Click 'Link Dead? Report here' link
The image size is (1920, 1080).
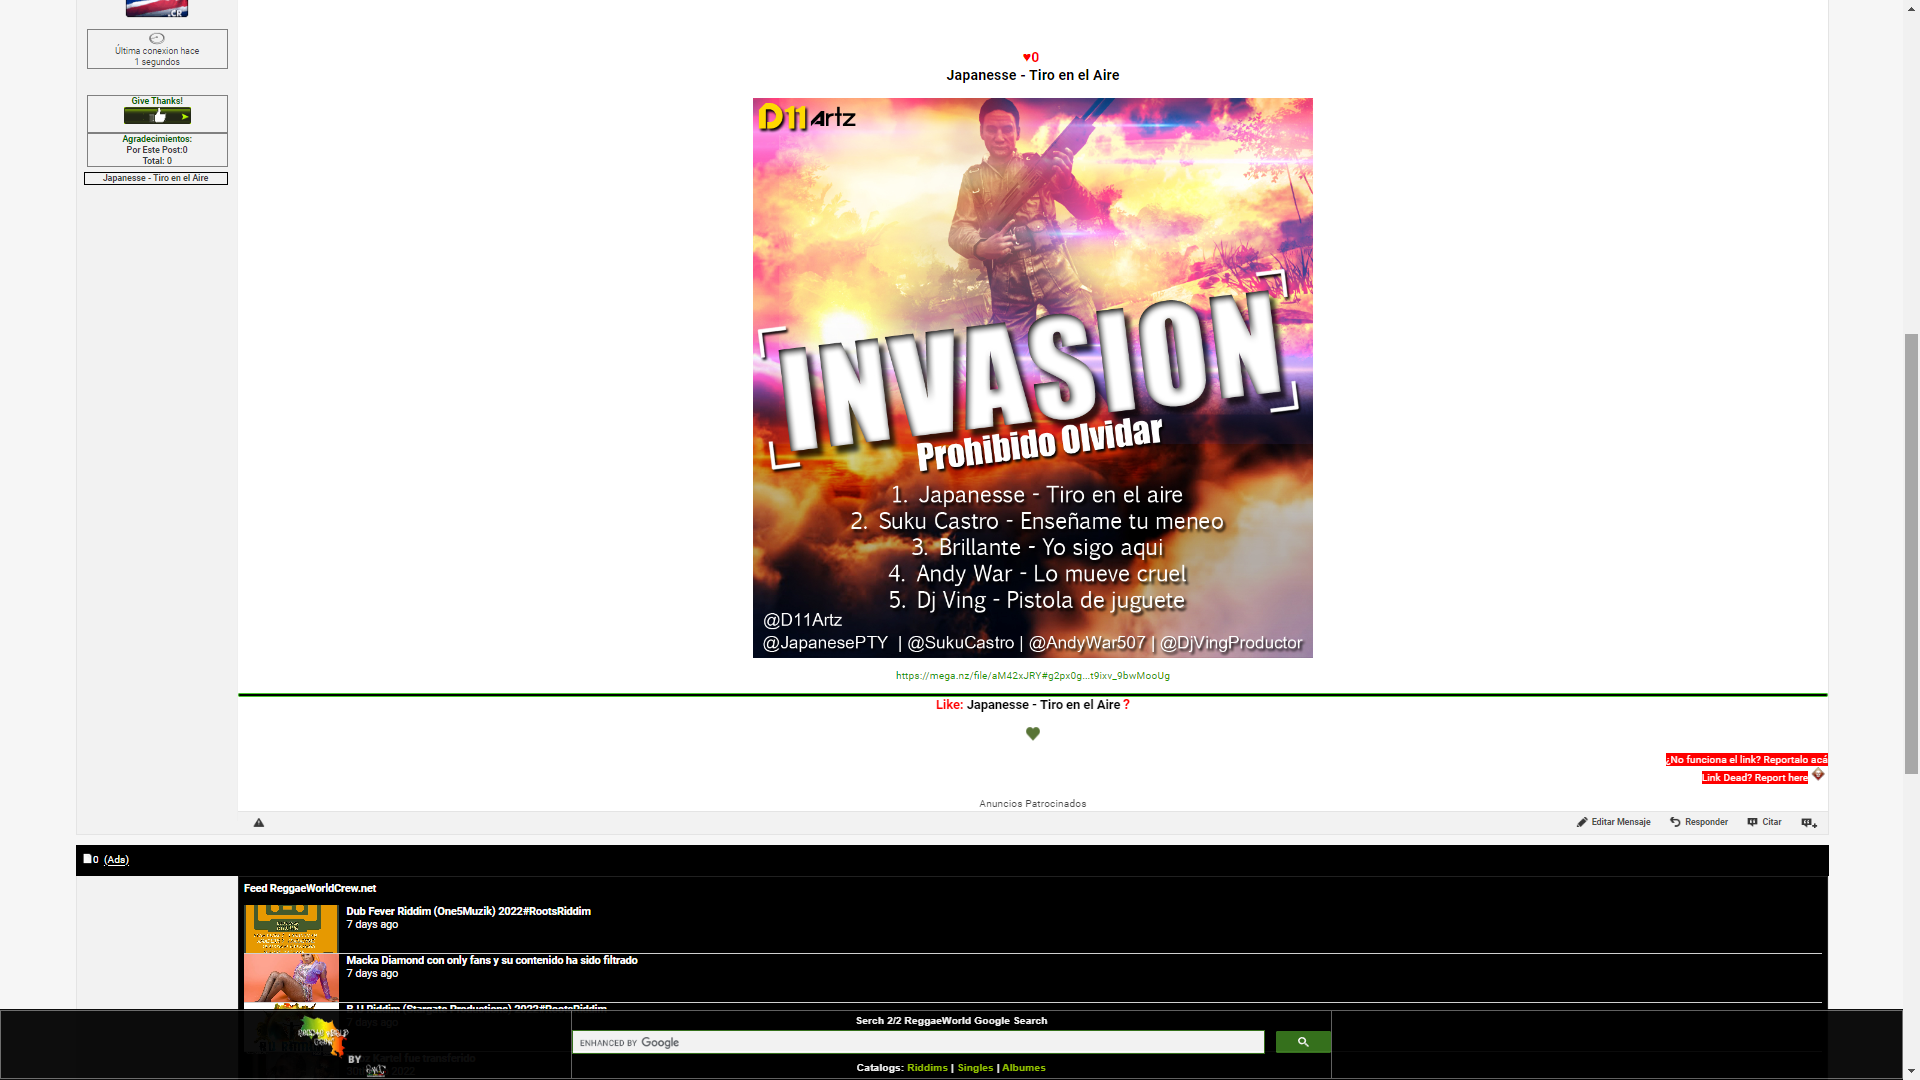click(x=1754, y=778)
